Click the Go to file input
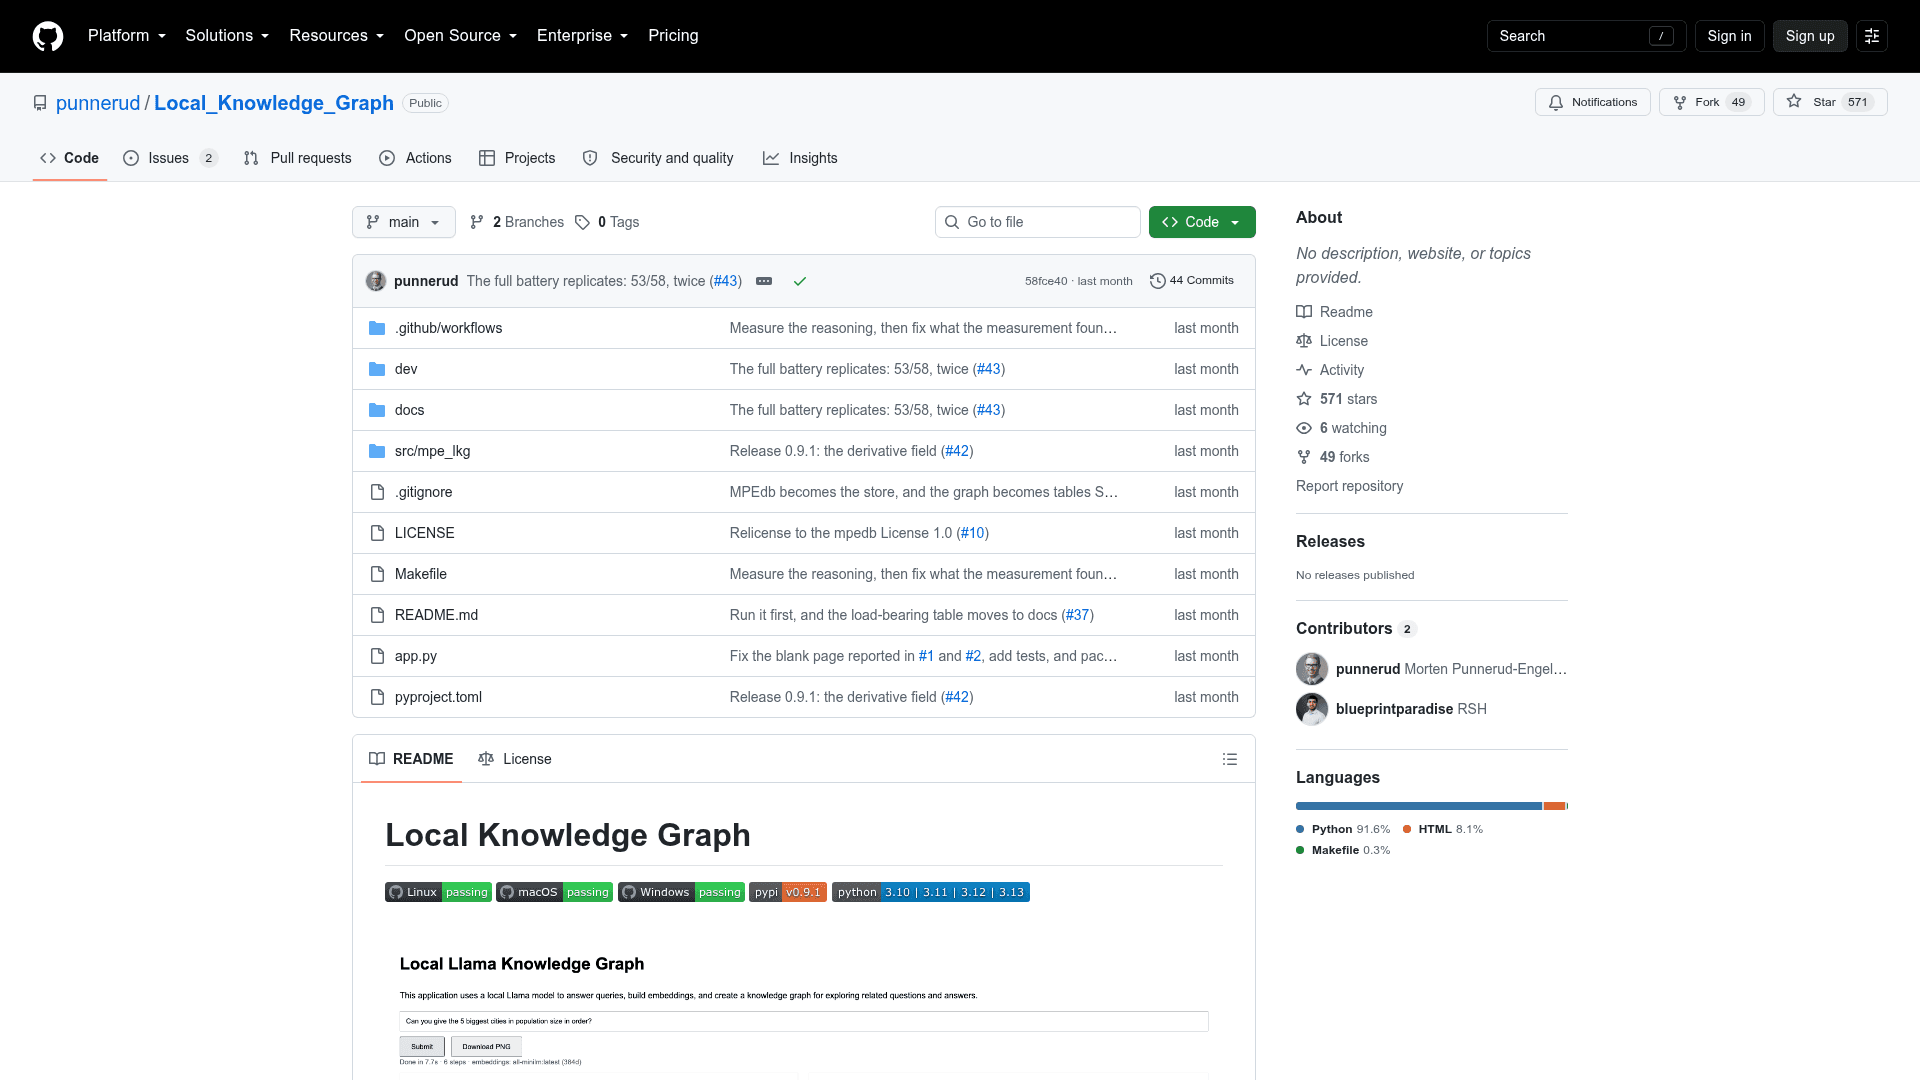 click(1037, 222)
